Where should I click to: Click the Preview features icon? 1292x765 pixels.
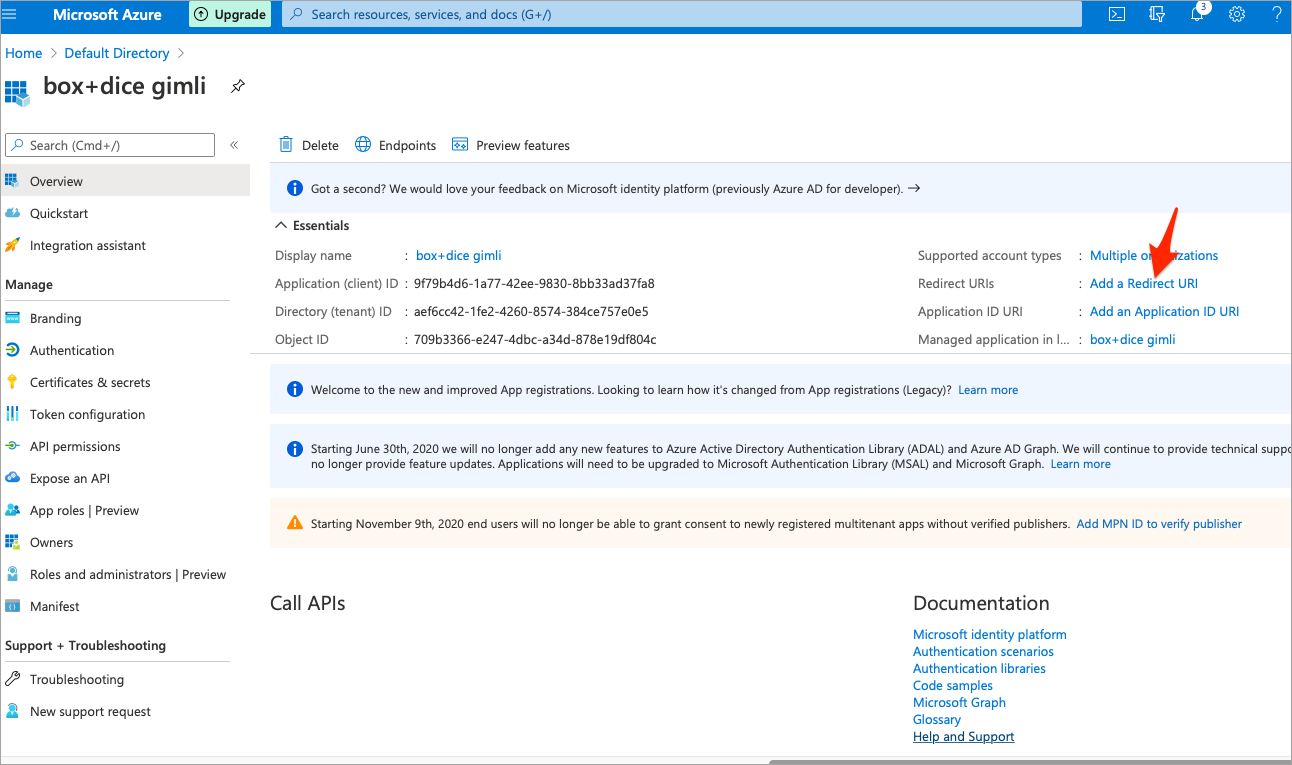pyautogui.click(x=460, y=145)
